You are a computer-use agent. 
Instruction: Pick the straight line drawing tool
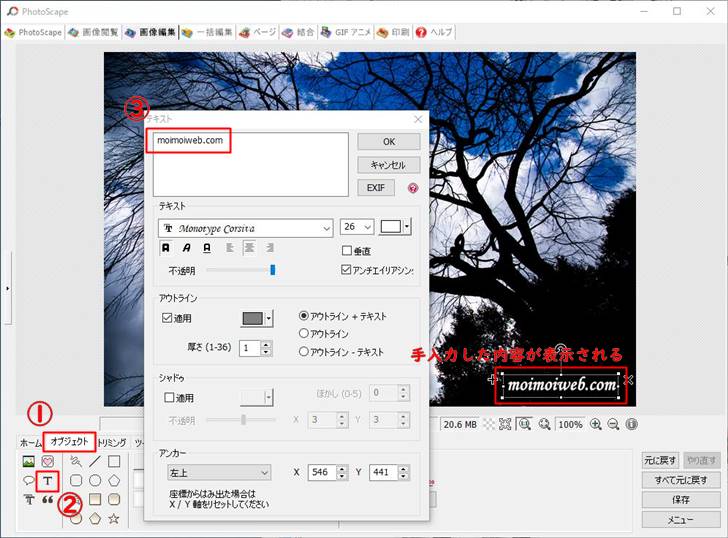(x=94, y=461)
